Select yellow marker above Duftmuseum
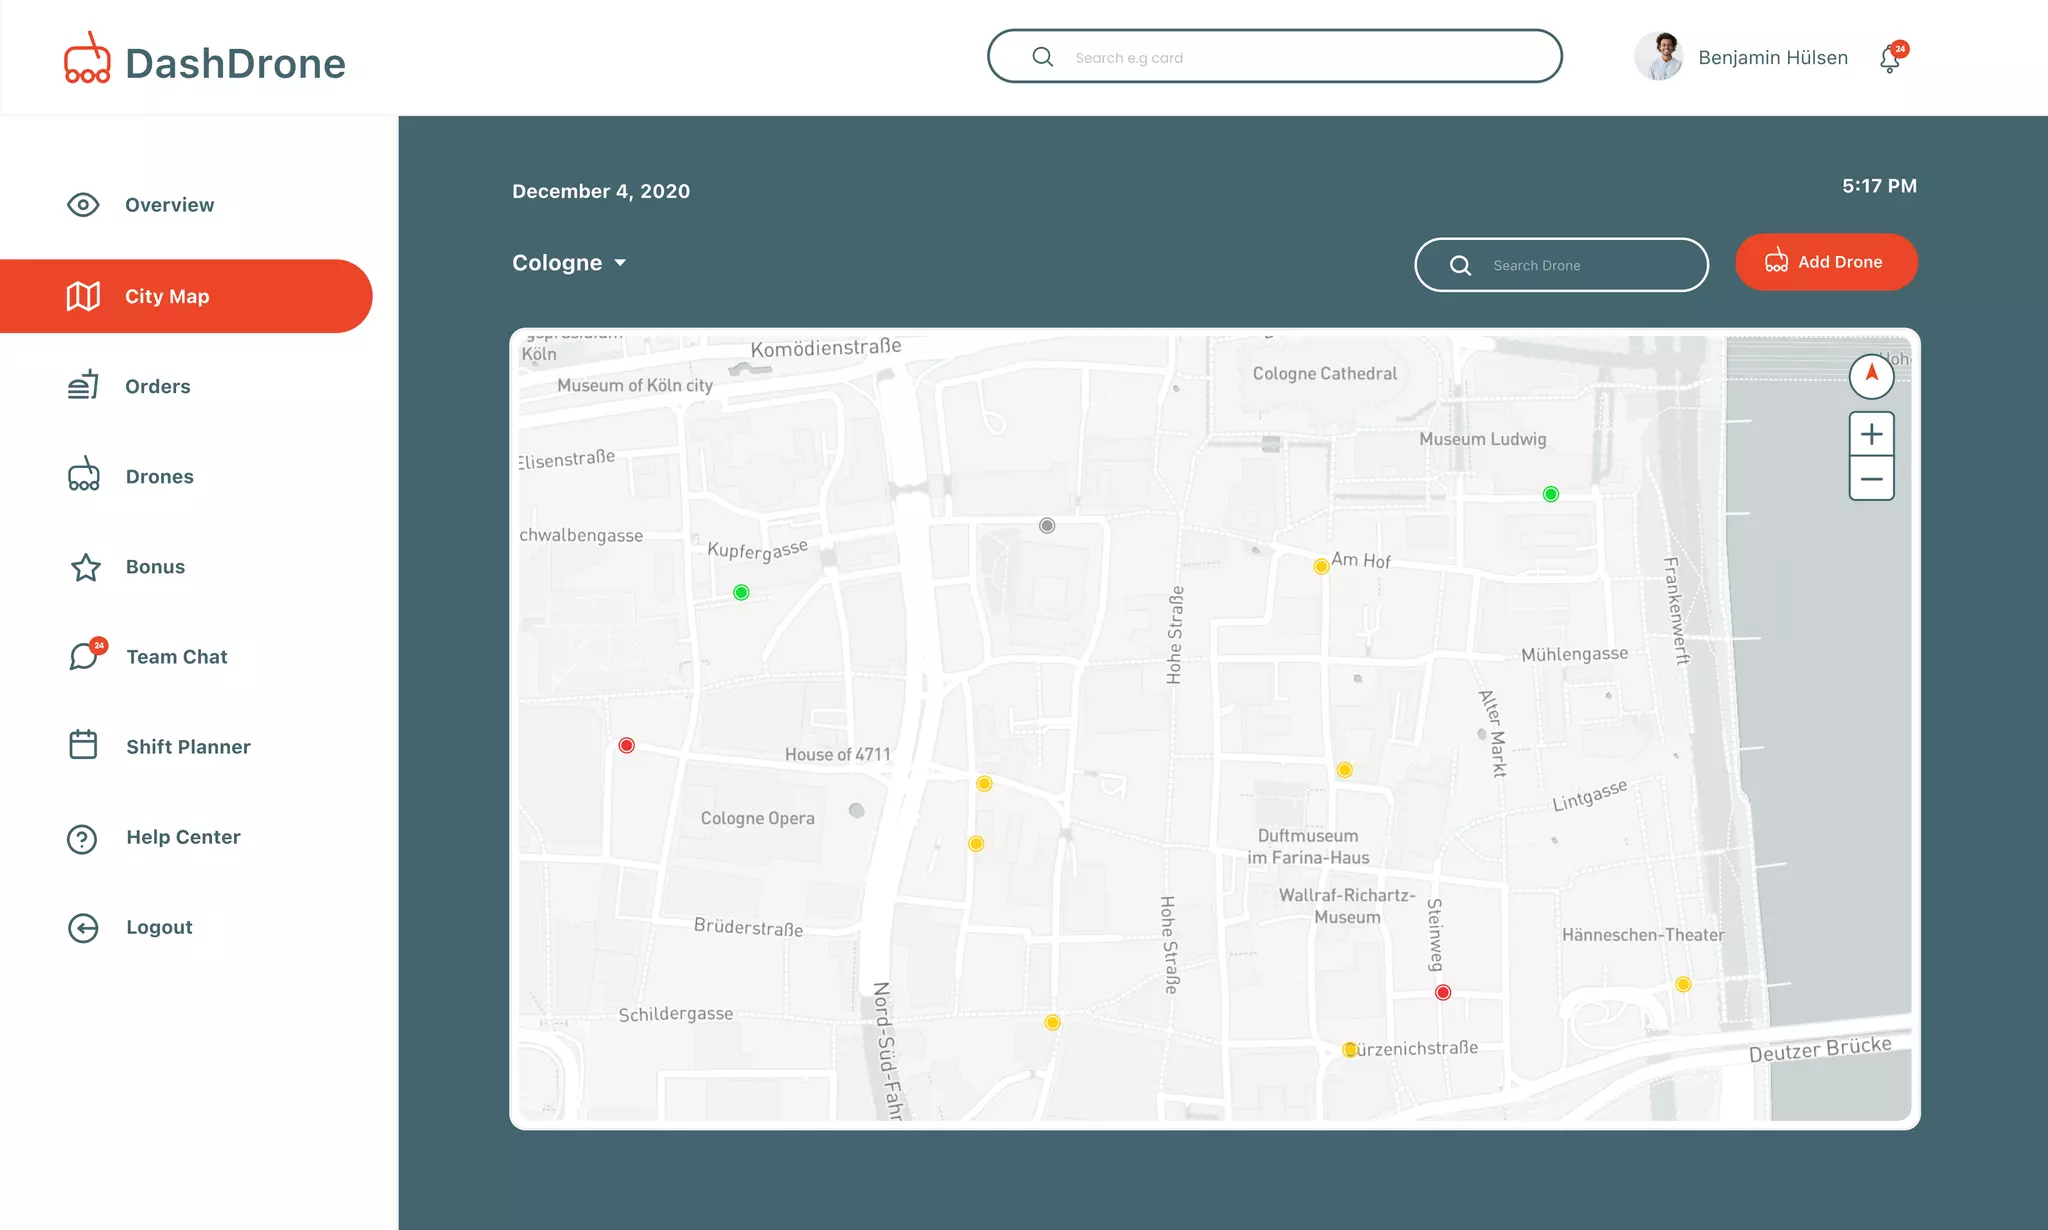 [1345, 770]
